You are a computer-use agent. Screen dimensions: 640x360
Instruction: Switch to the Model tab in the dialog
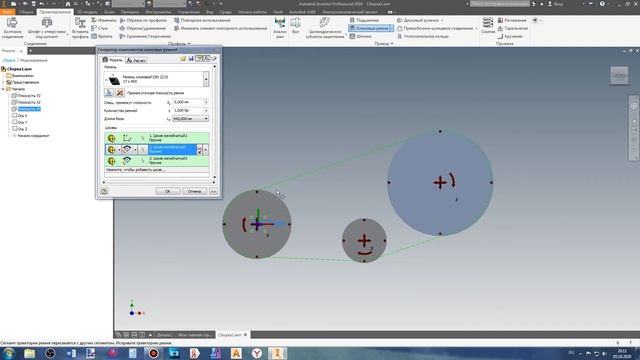112,60
